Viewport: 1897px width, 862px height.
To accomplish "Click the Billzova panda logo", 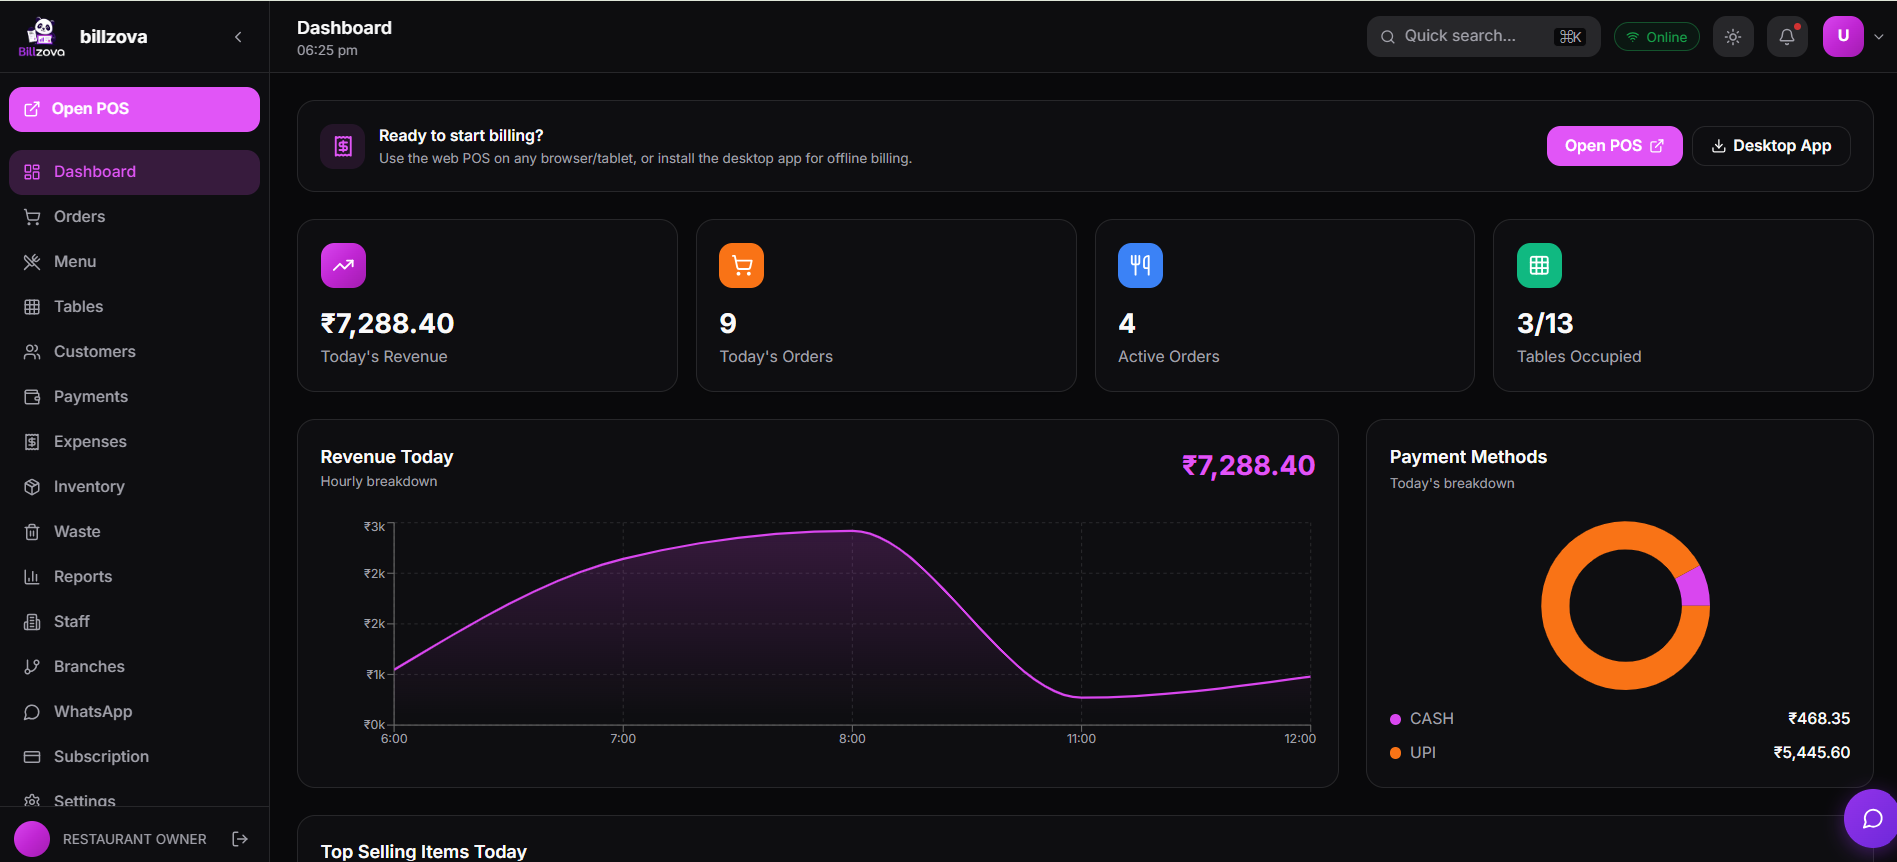I will pos(42,37).
